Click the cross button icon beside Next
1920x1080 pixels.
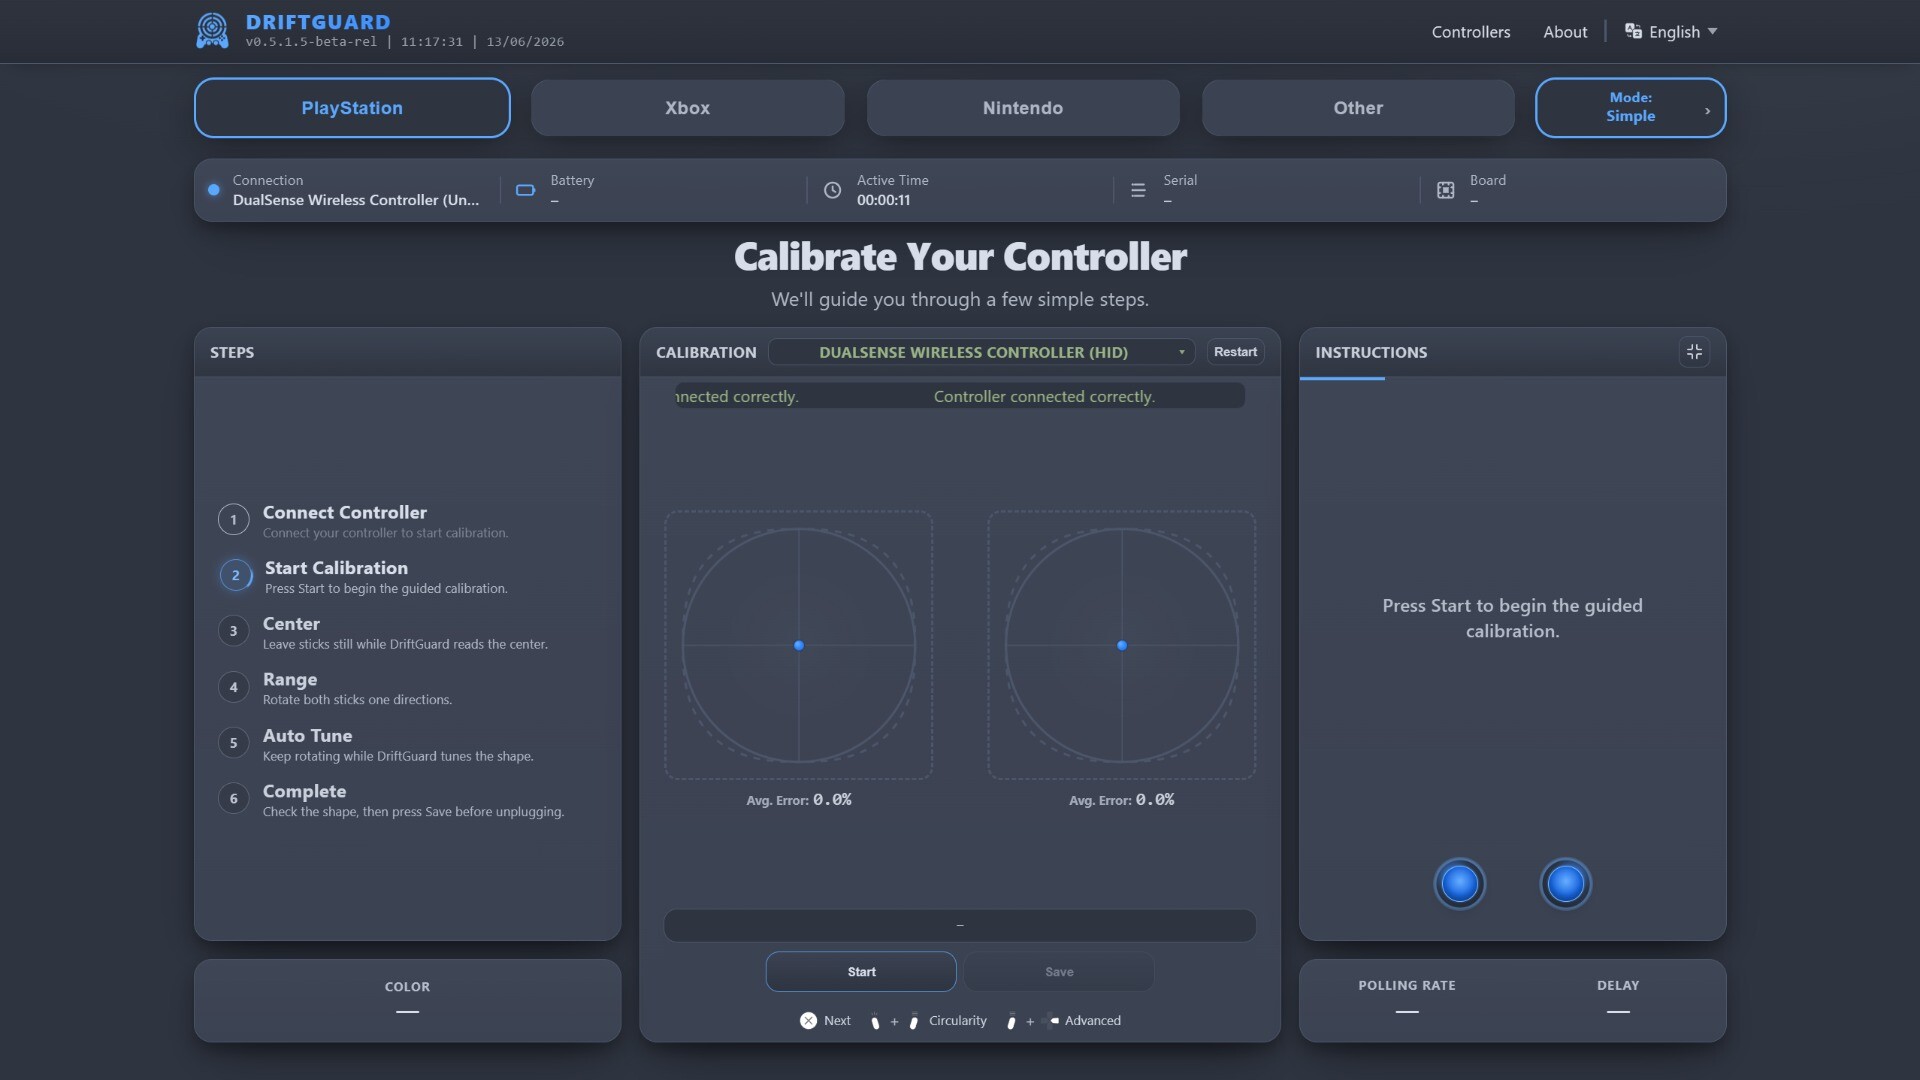(x=808, y=1020)
